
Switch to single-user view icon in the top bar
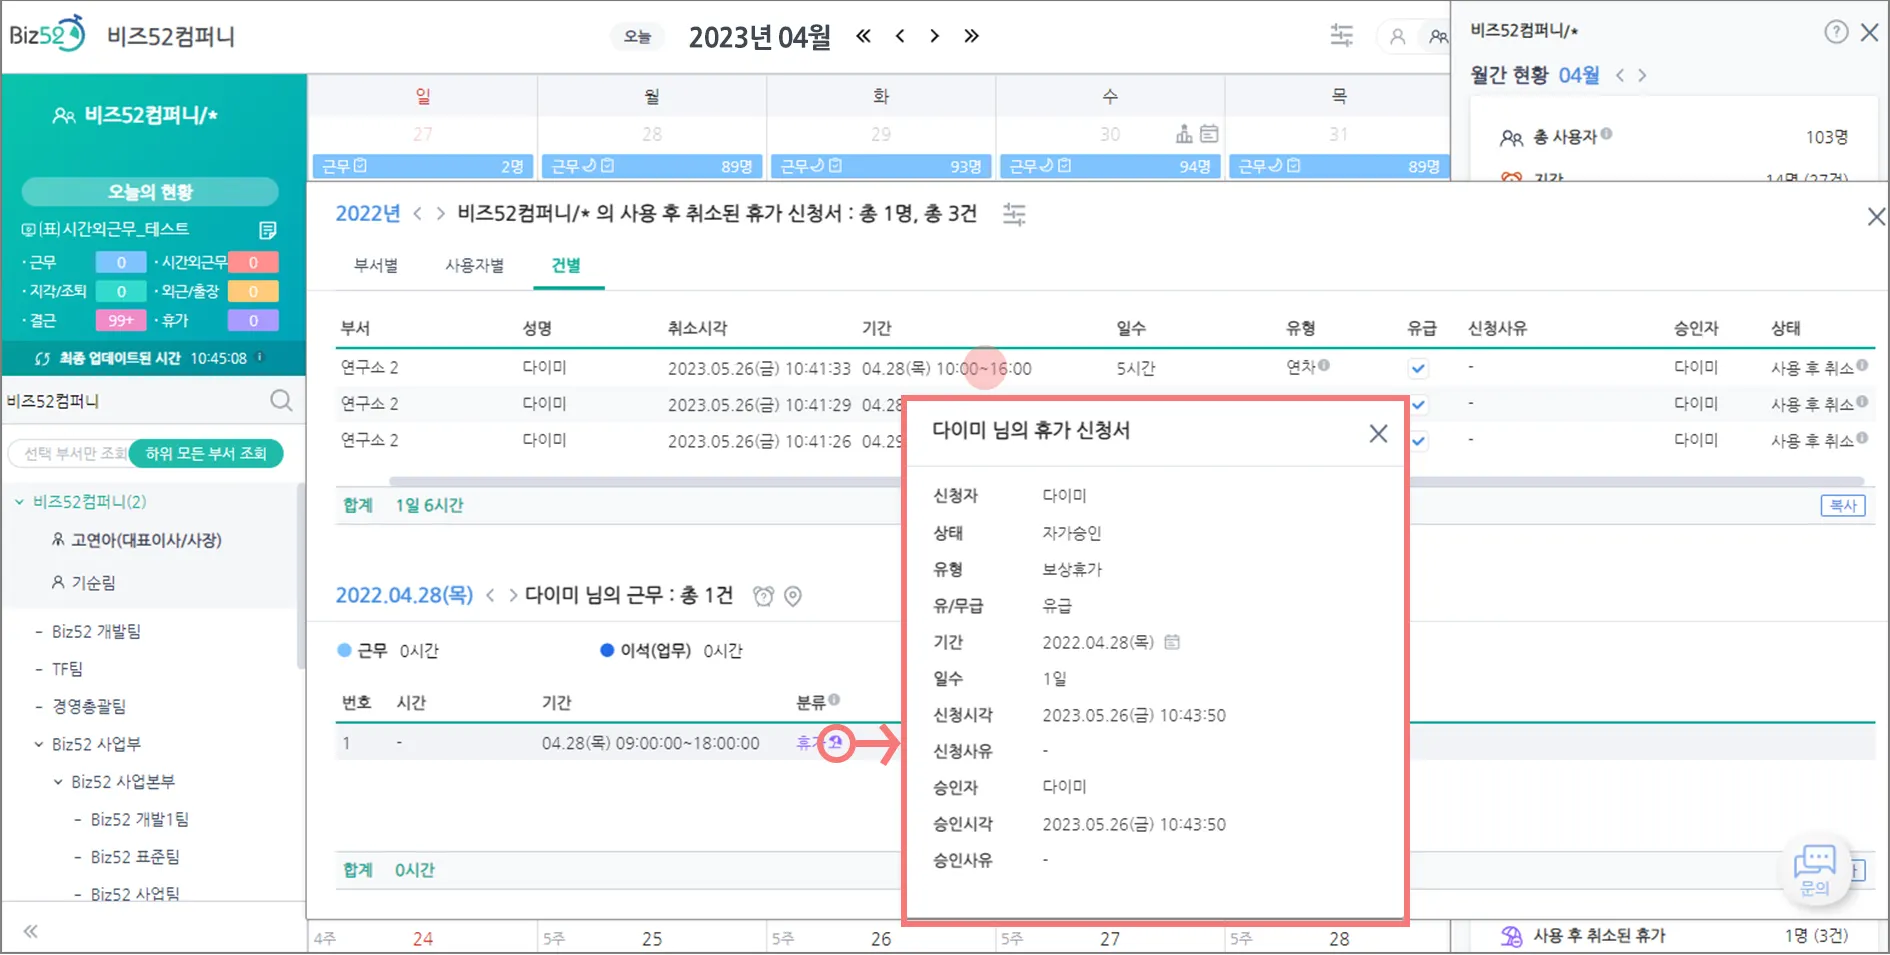(1397, 37)
